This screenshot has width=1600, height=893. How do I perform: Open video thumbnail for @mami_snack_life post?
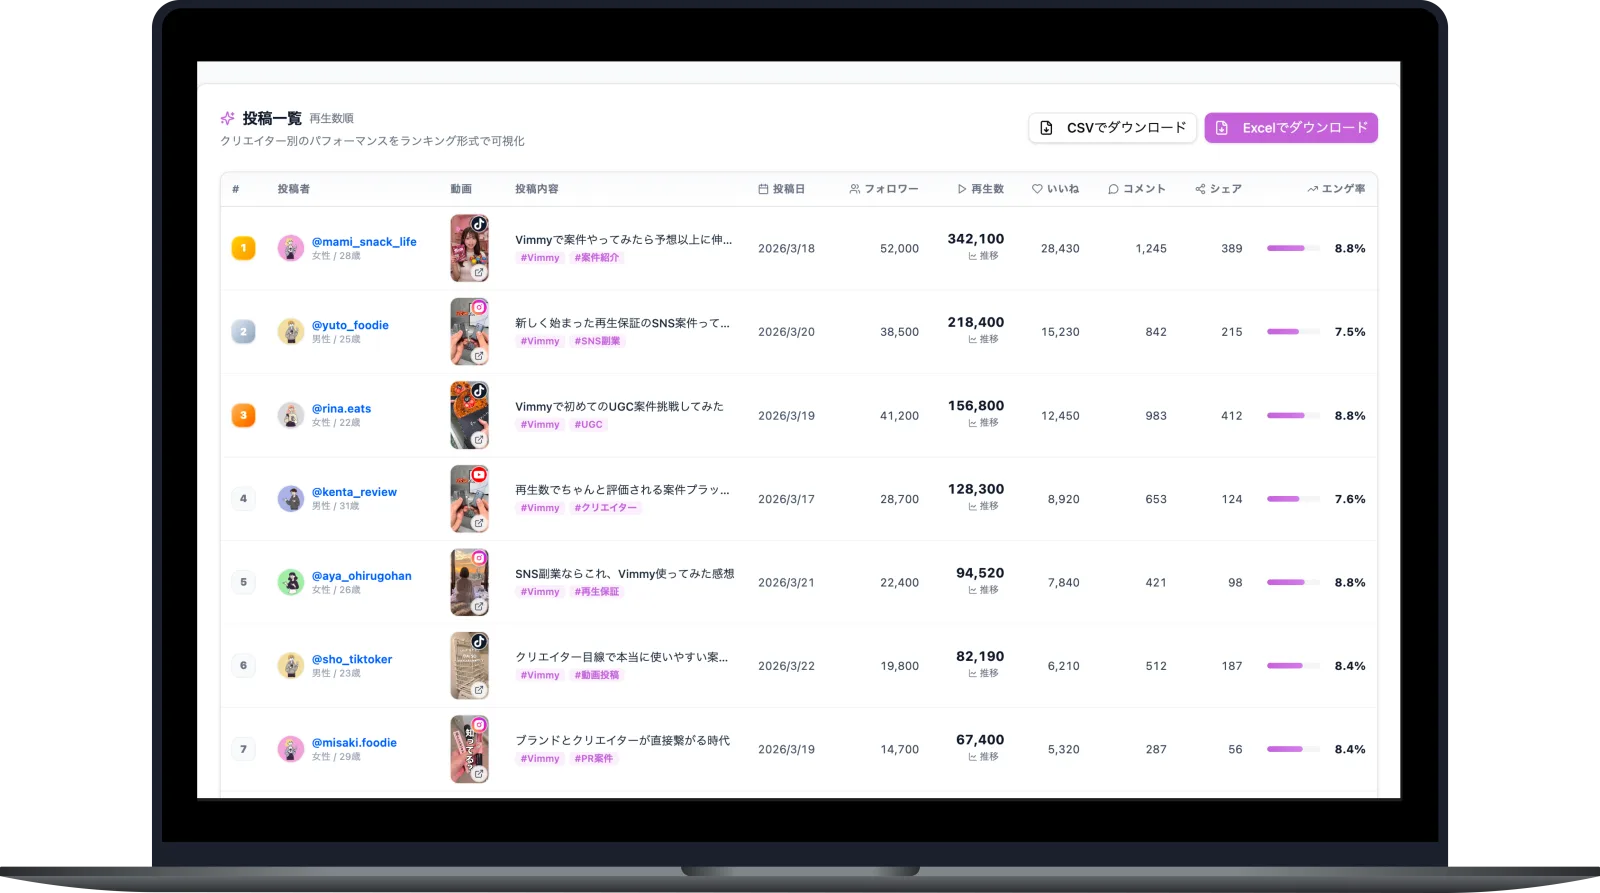pyautogui.click(x=469, y=248)
